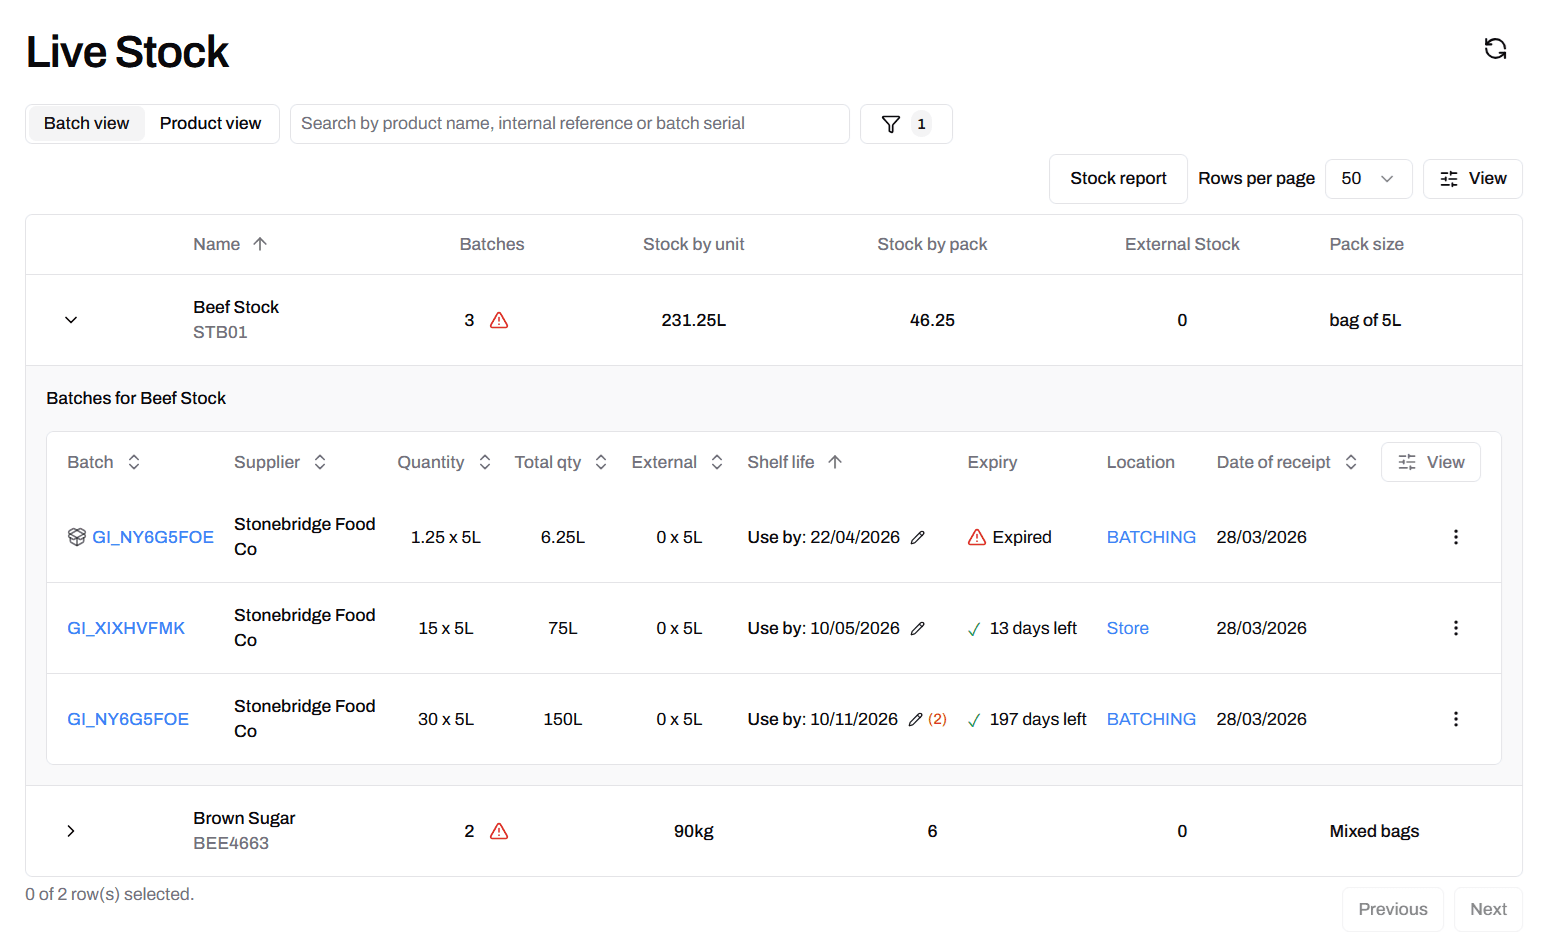Click the refresh icon top right
This screenshot has width=1548, height=932.
(1495, 49)
